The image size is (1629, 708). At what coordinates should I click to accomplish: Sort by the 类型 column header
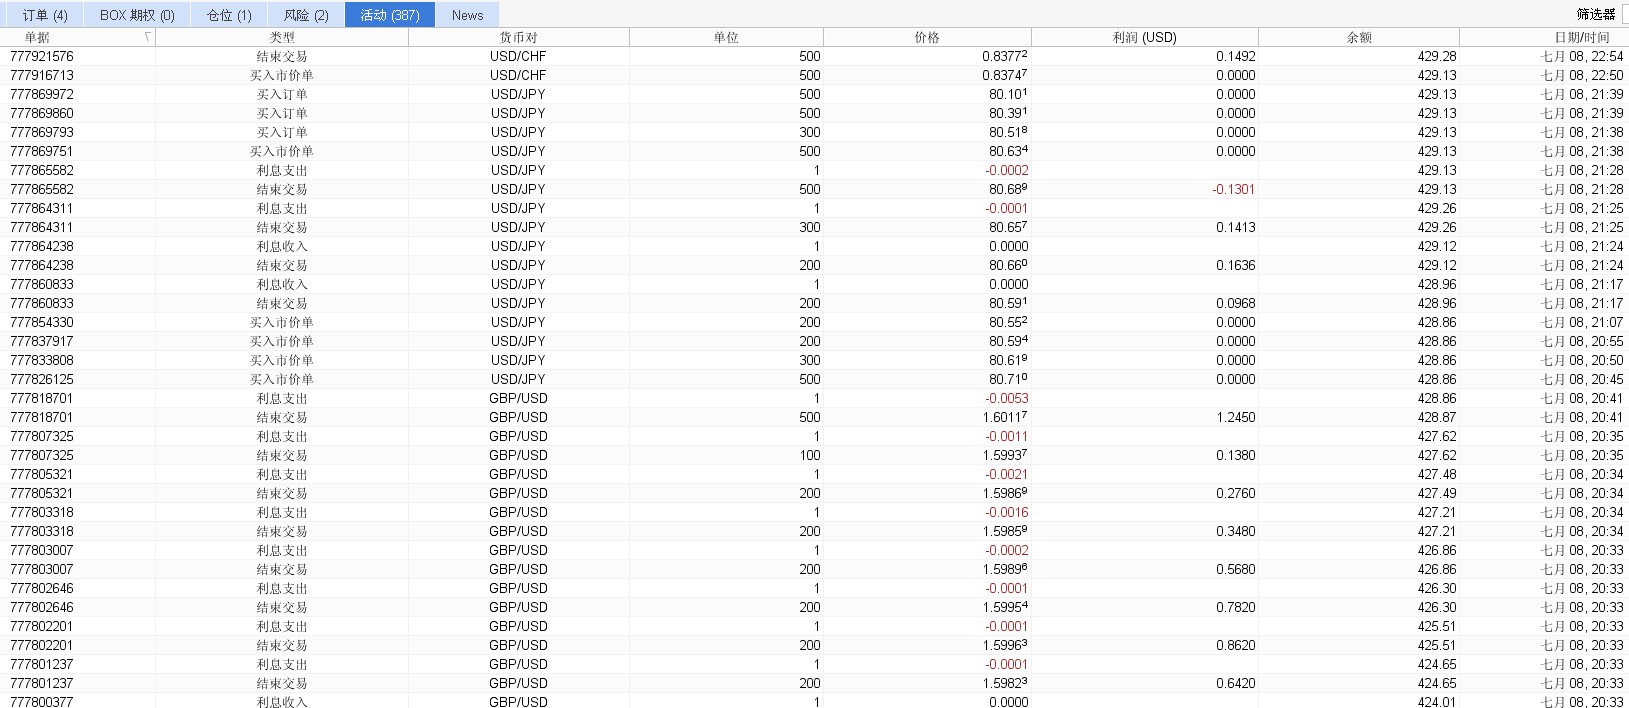tap(282, 38)
